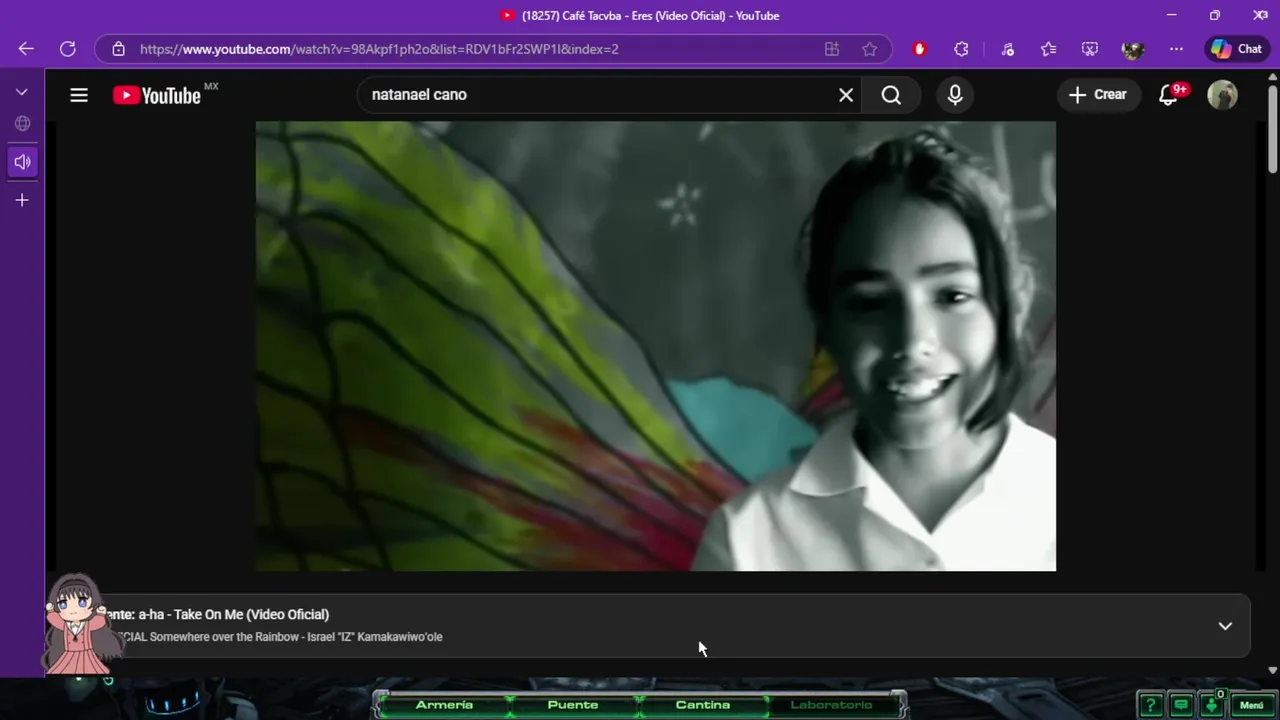
Task: Open the YouTube account avatar menu
Action: click(1223, 95)
